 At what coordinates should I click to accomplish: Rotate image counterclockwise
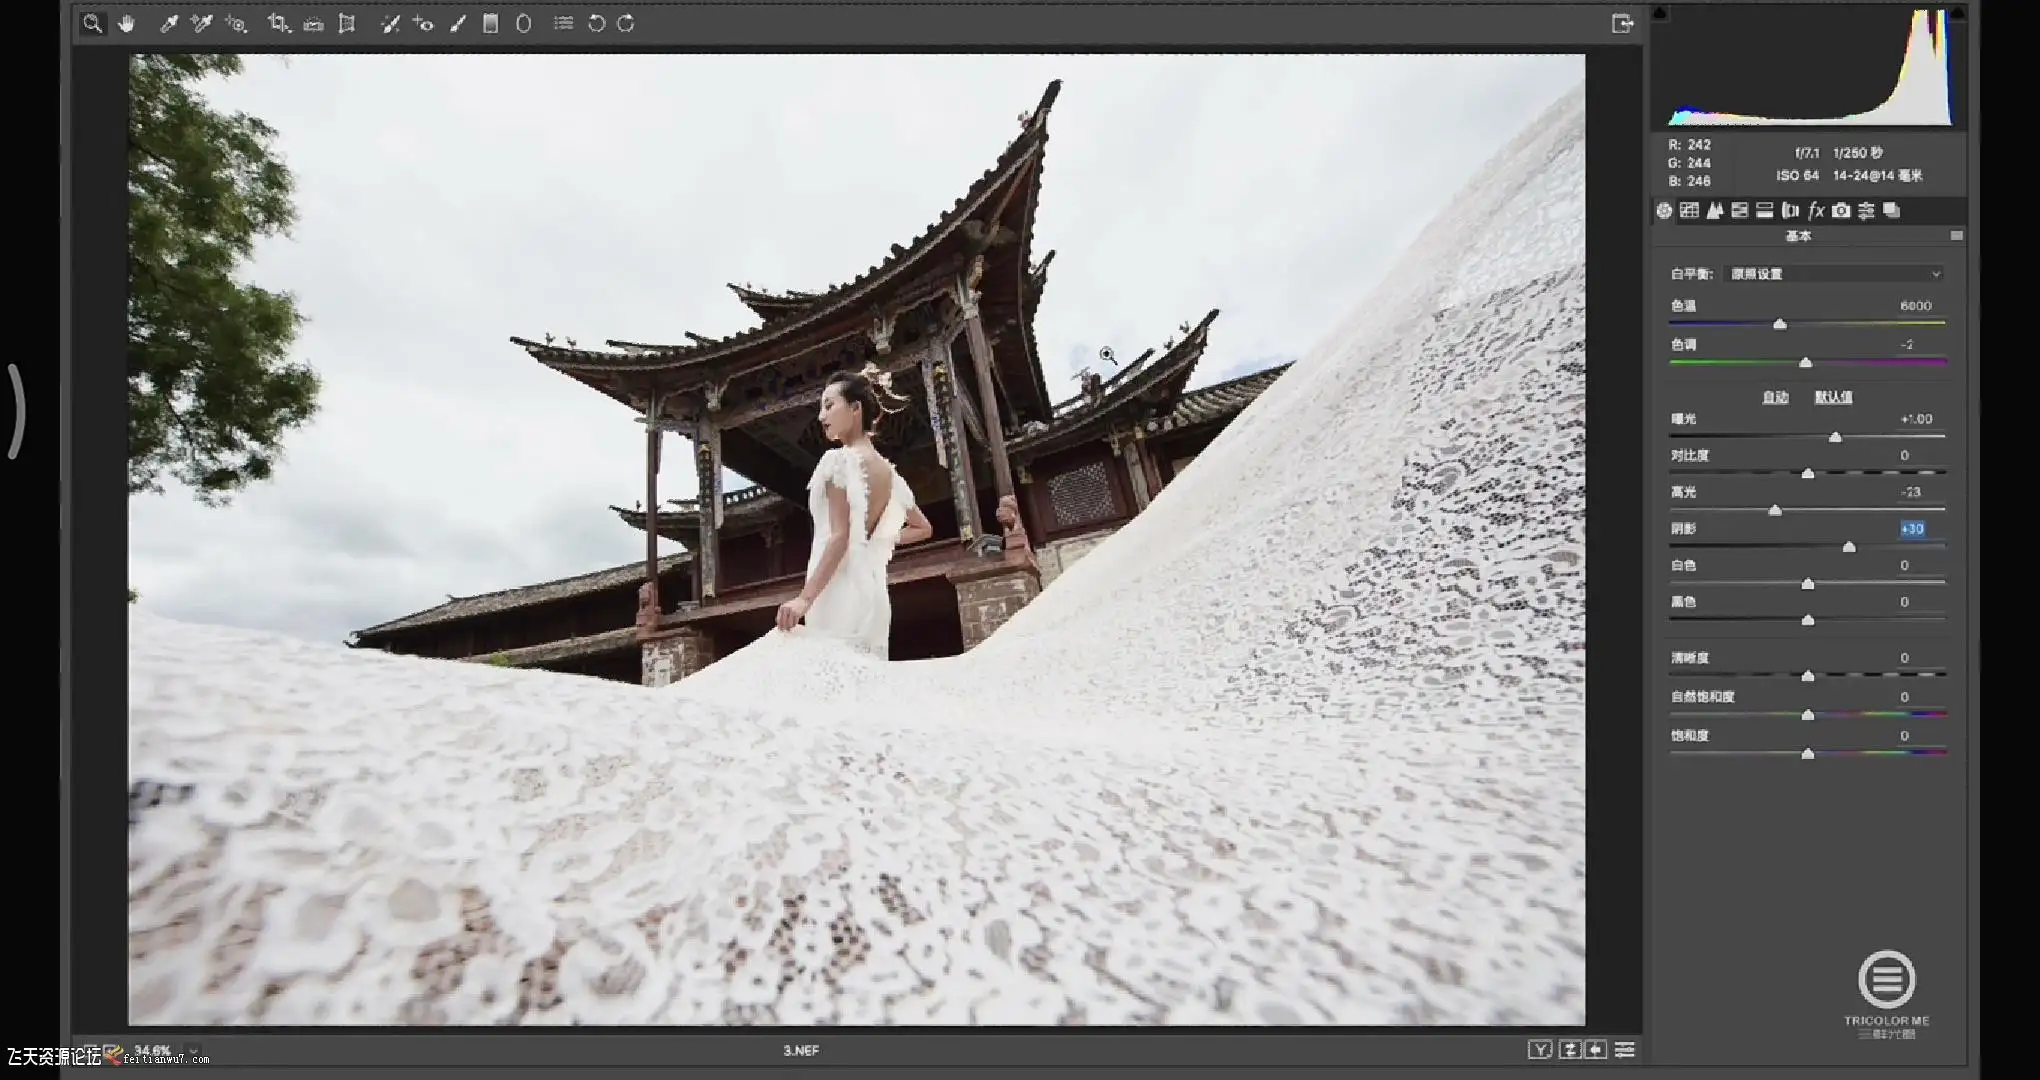(596, 23)
